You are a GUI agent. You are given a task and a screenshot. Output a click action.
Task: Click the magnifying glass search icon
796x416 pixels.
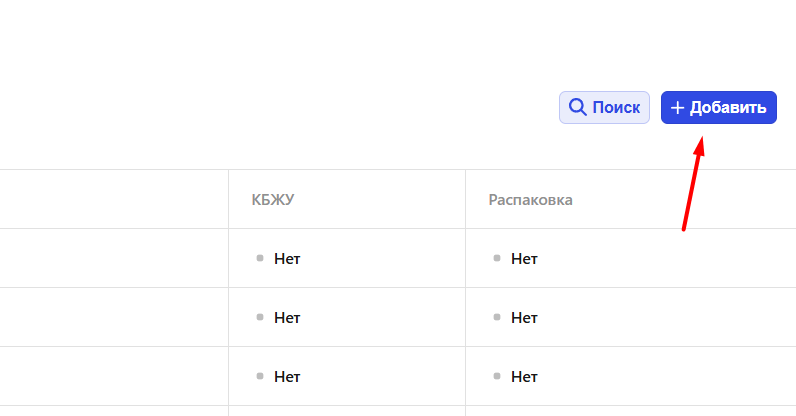(x=577, y=107)
